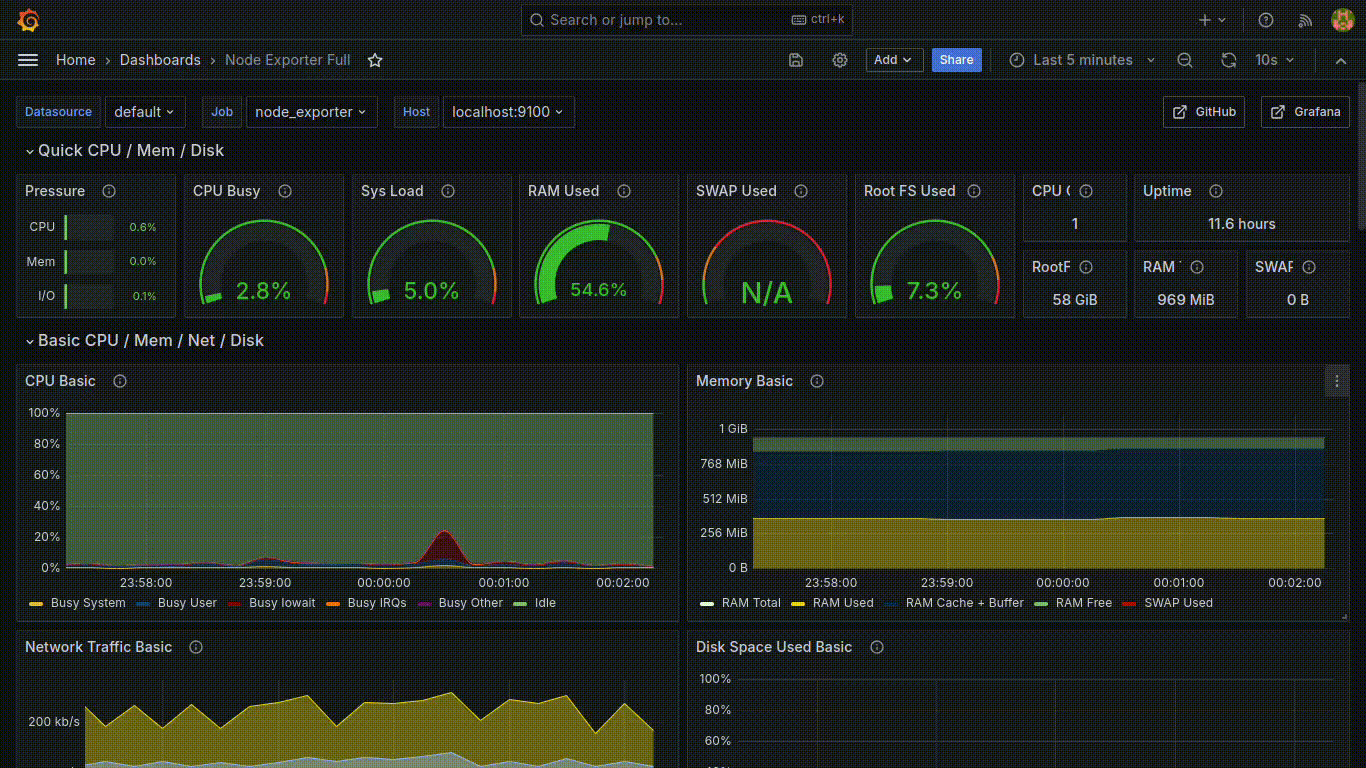Open the Job node_exporter dropdown
This screenshot has width=1366, height=768.
[311, 112]
